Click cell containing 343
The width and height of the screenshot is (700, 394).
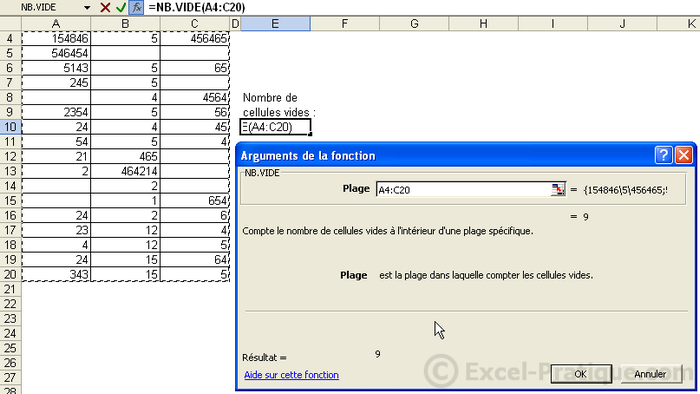56,274
